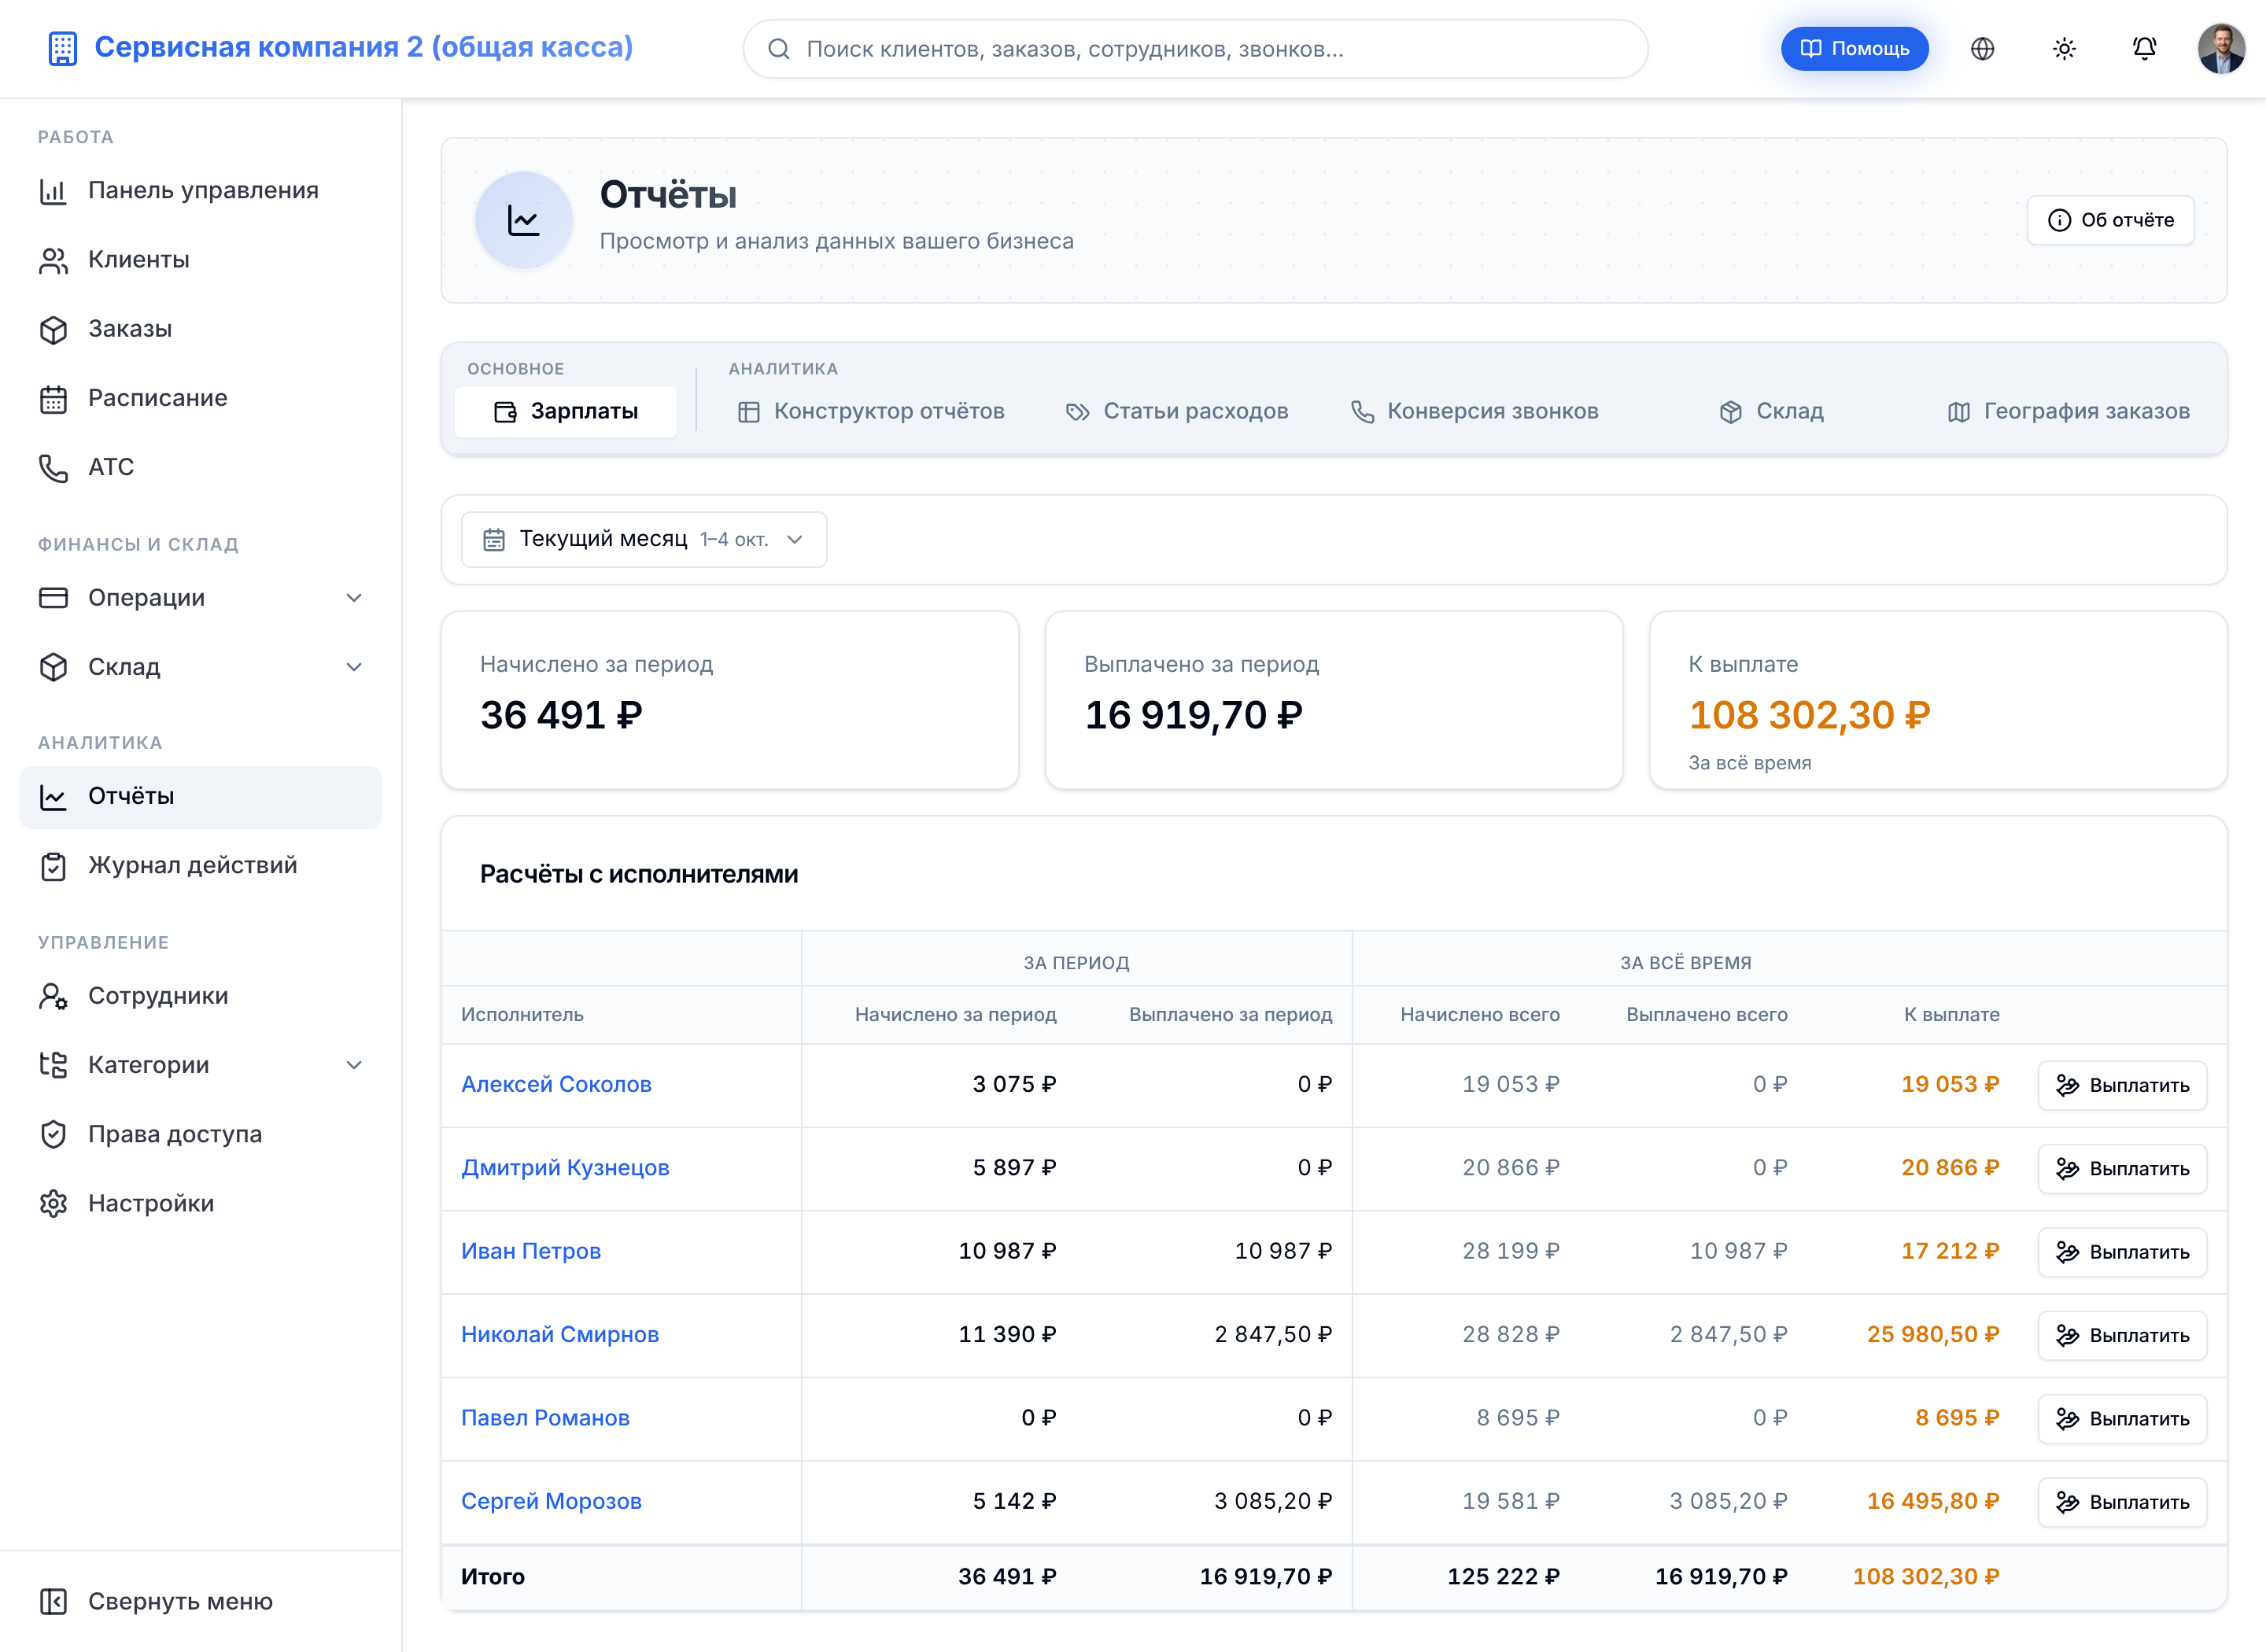
Task: Click Выплатить for Сергей Морозов
Action: point(2122,1502)
